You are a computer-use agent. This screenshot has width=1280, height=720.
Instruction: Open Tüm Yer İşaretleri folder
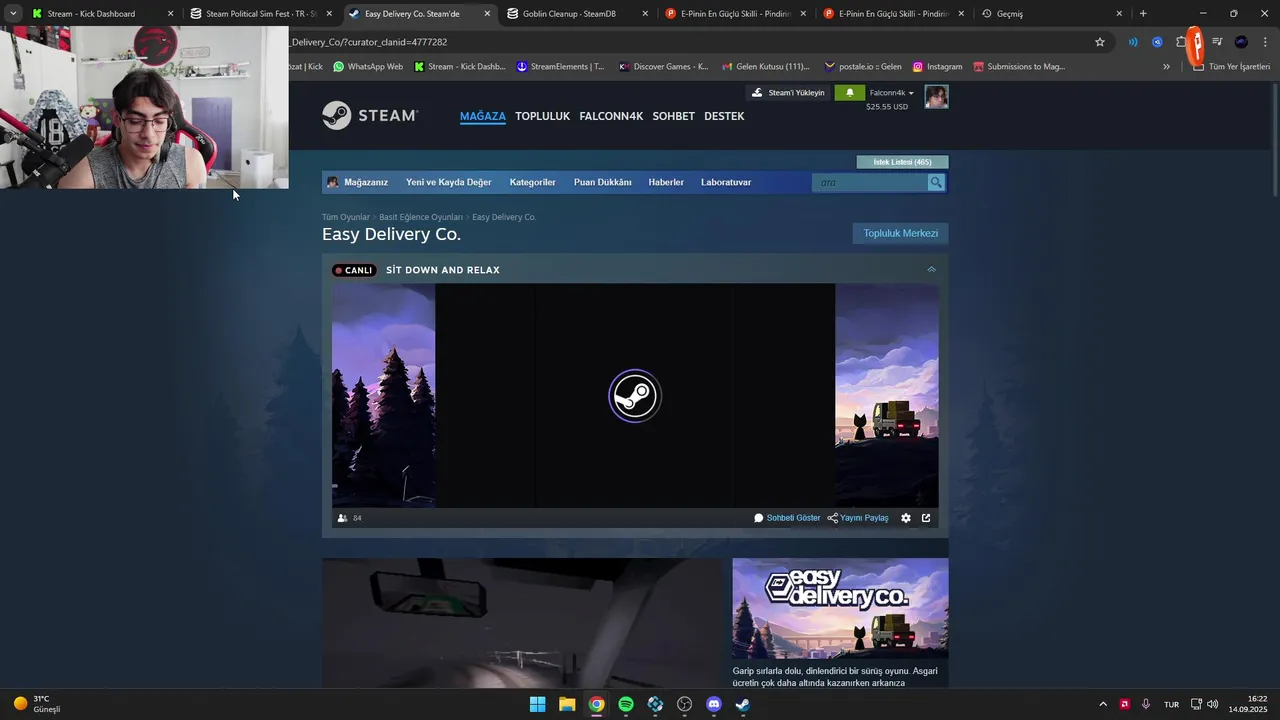tap(1231, 67)
